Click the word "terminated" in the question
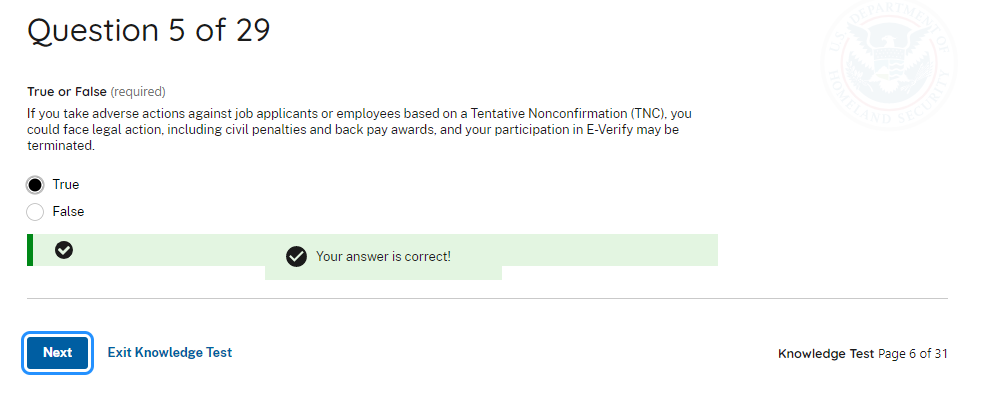988x405 pixels. (61, 146)
